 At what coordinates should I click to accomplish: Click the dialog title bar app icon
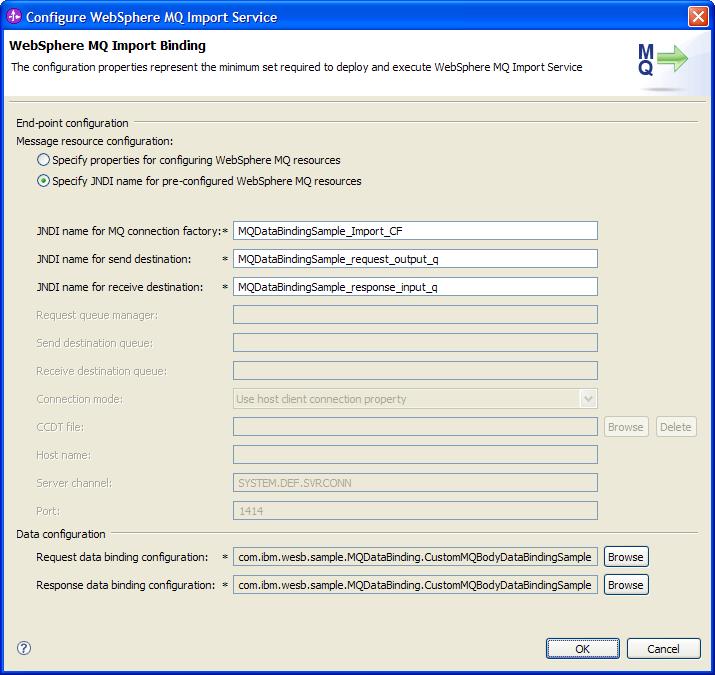click(x=14, y=17)
